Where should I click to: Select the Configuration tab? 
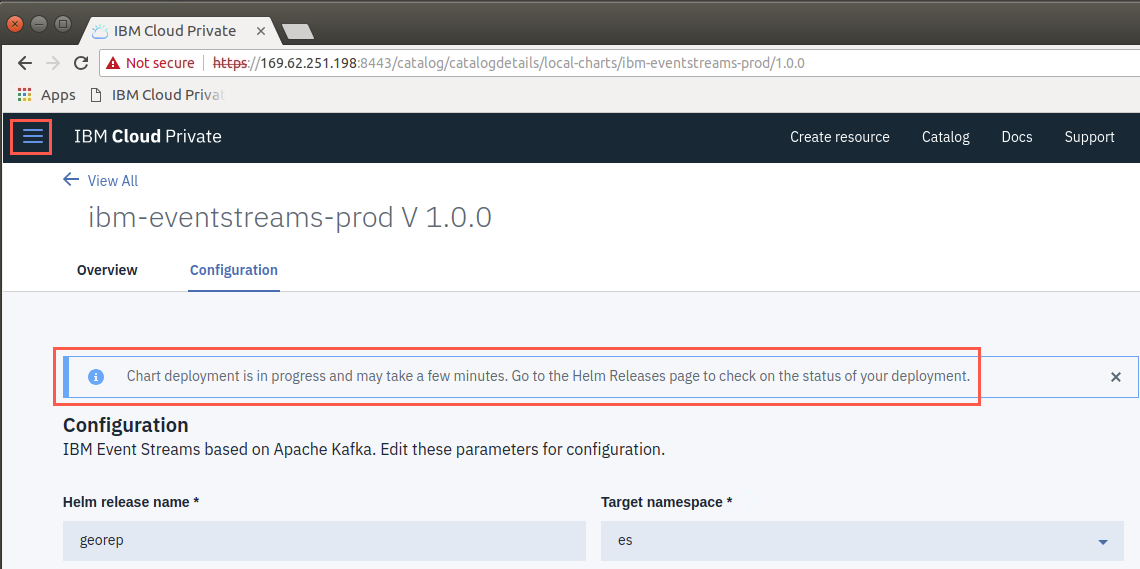[x=233, y=270]
